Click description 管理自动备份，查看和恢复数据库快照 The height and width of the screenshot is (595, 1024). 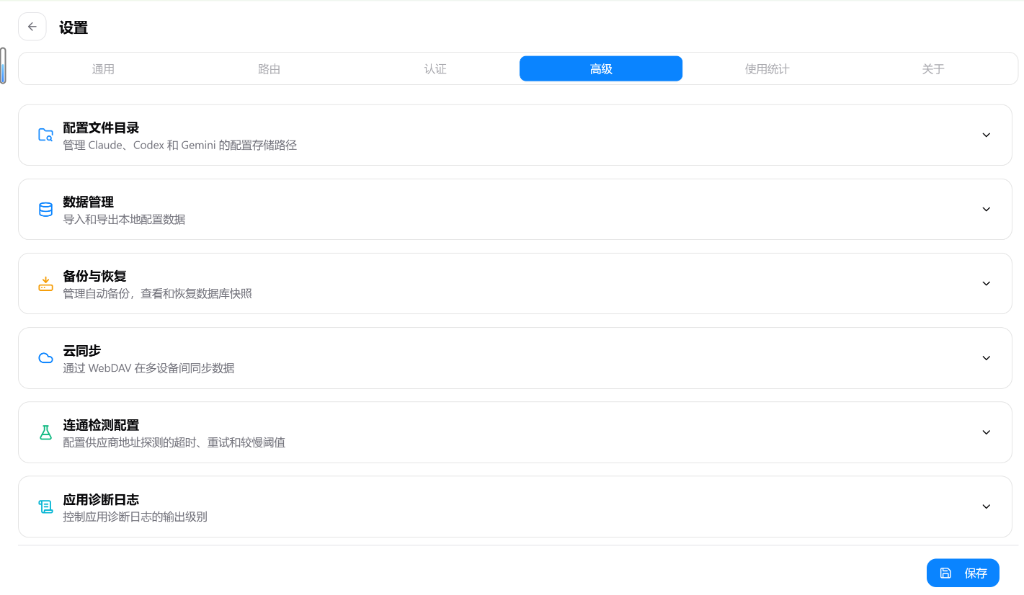tap(157, 294)
